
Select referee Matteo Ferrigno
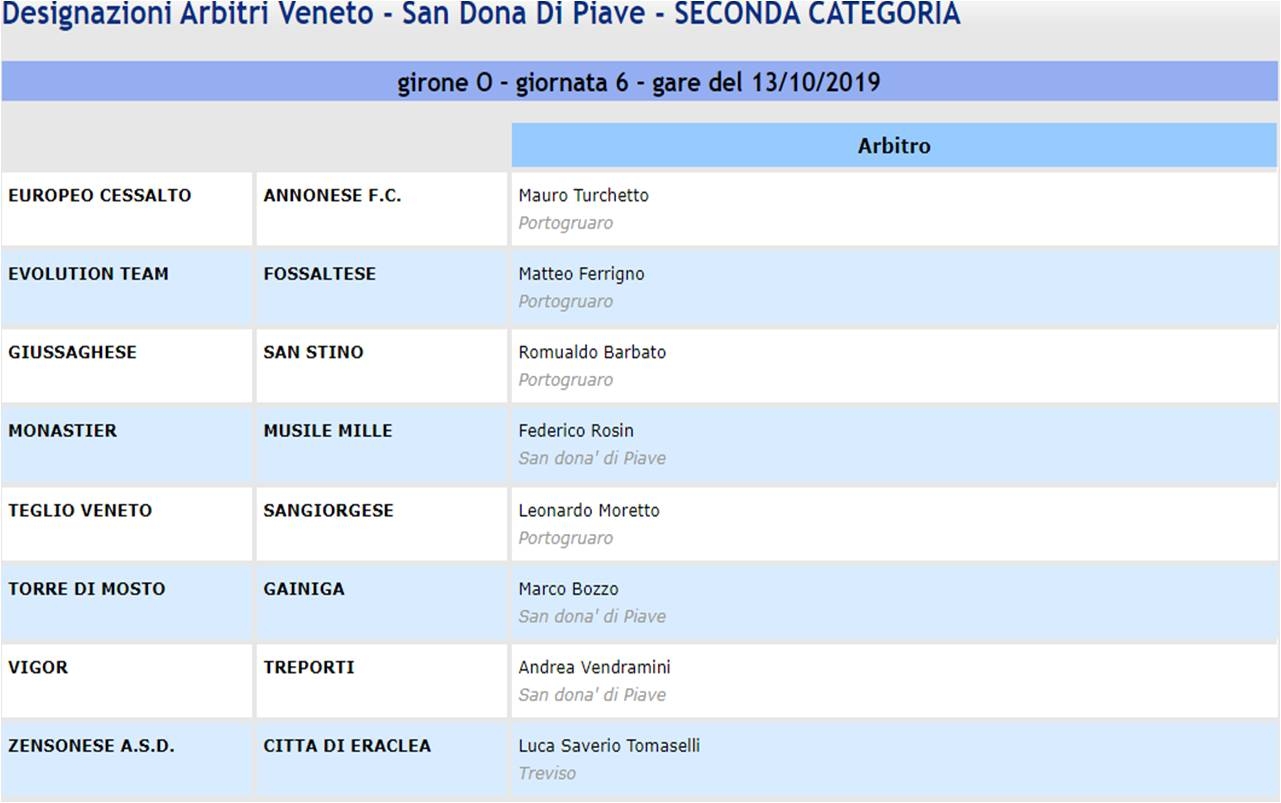pos(581,274)
